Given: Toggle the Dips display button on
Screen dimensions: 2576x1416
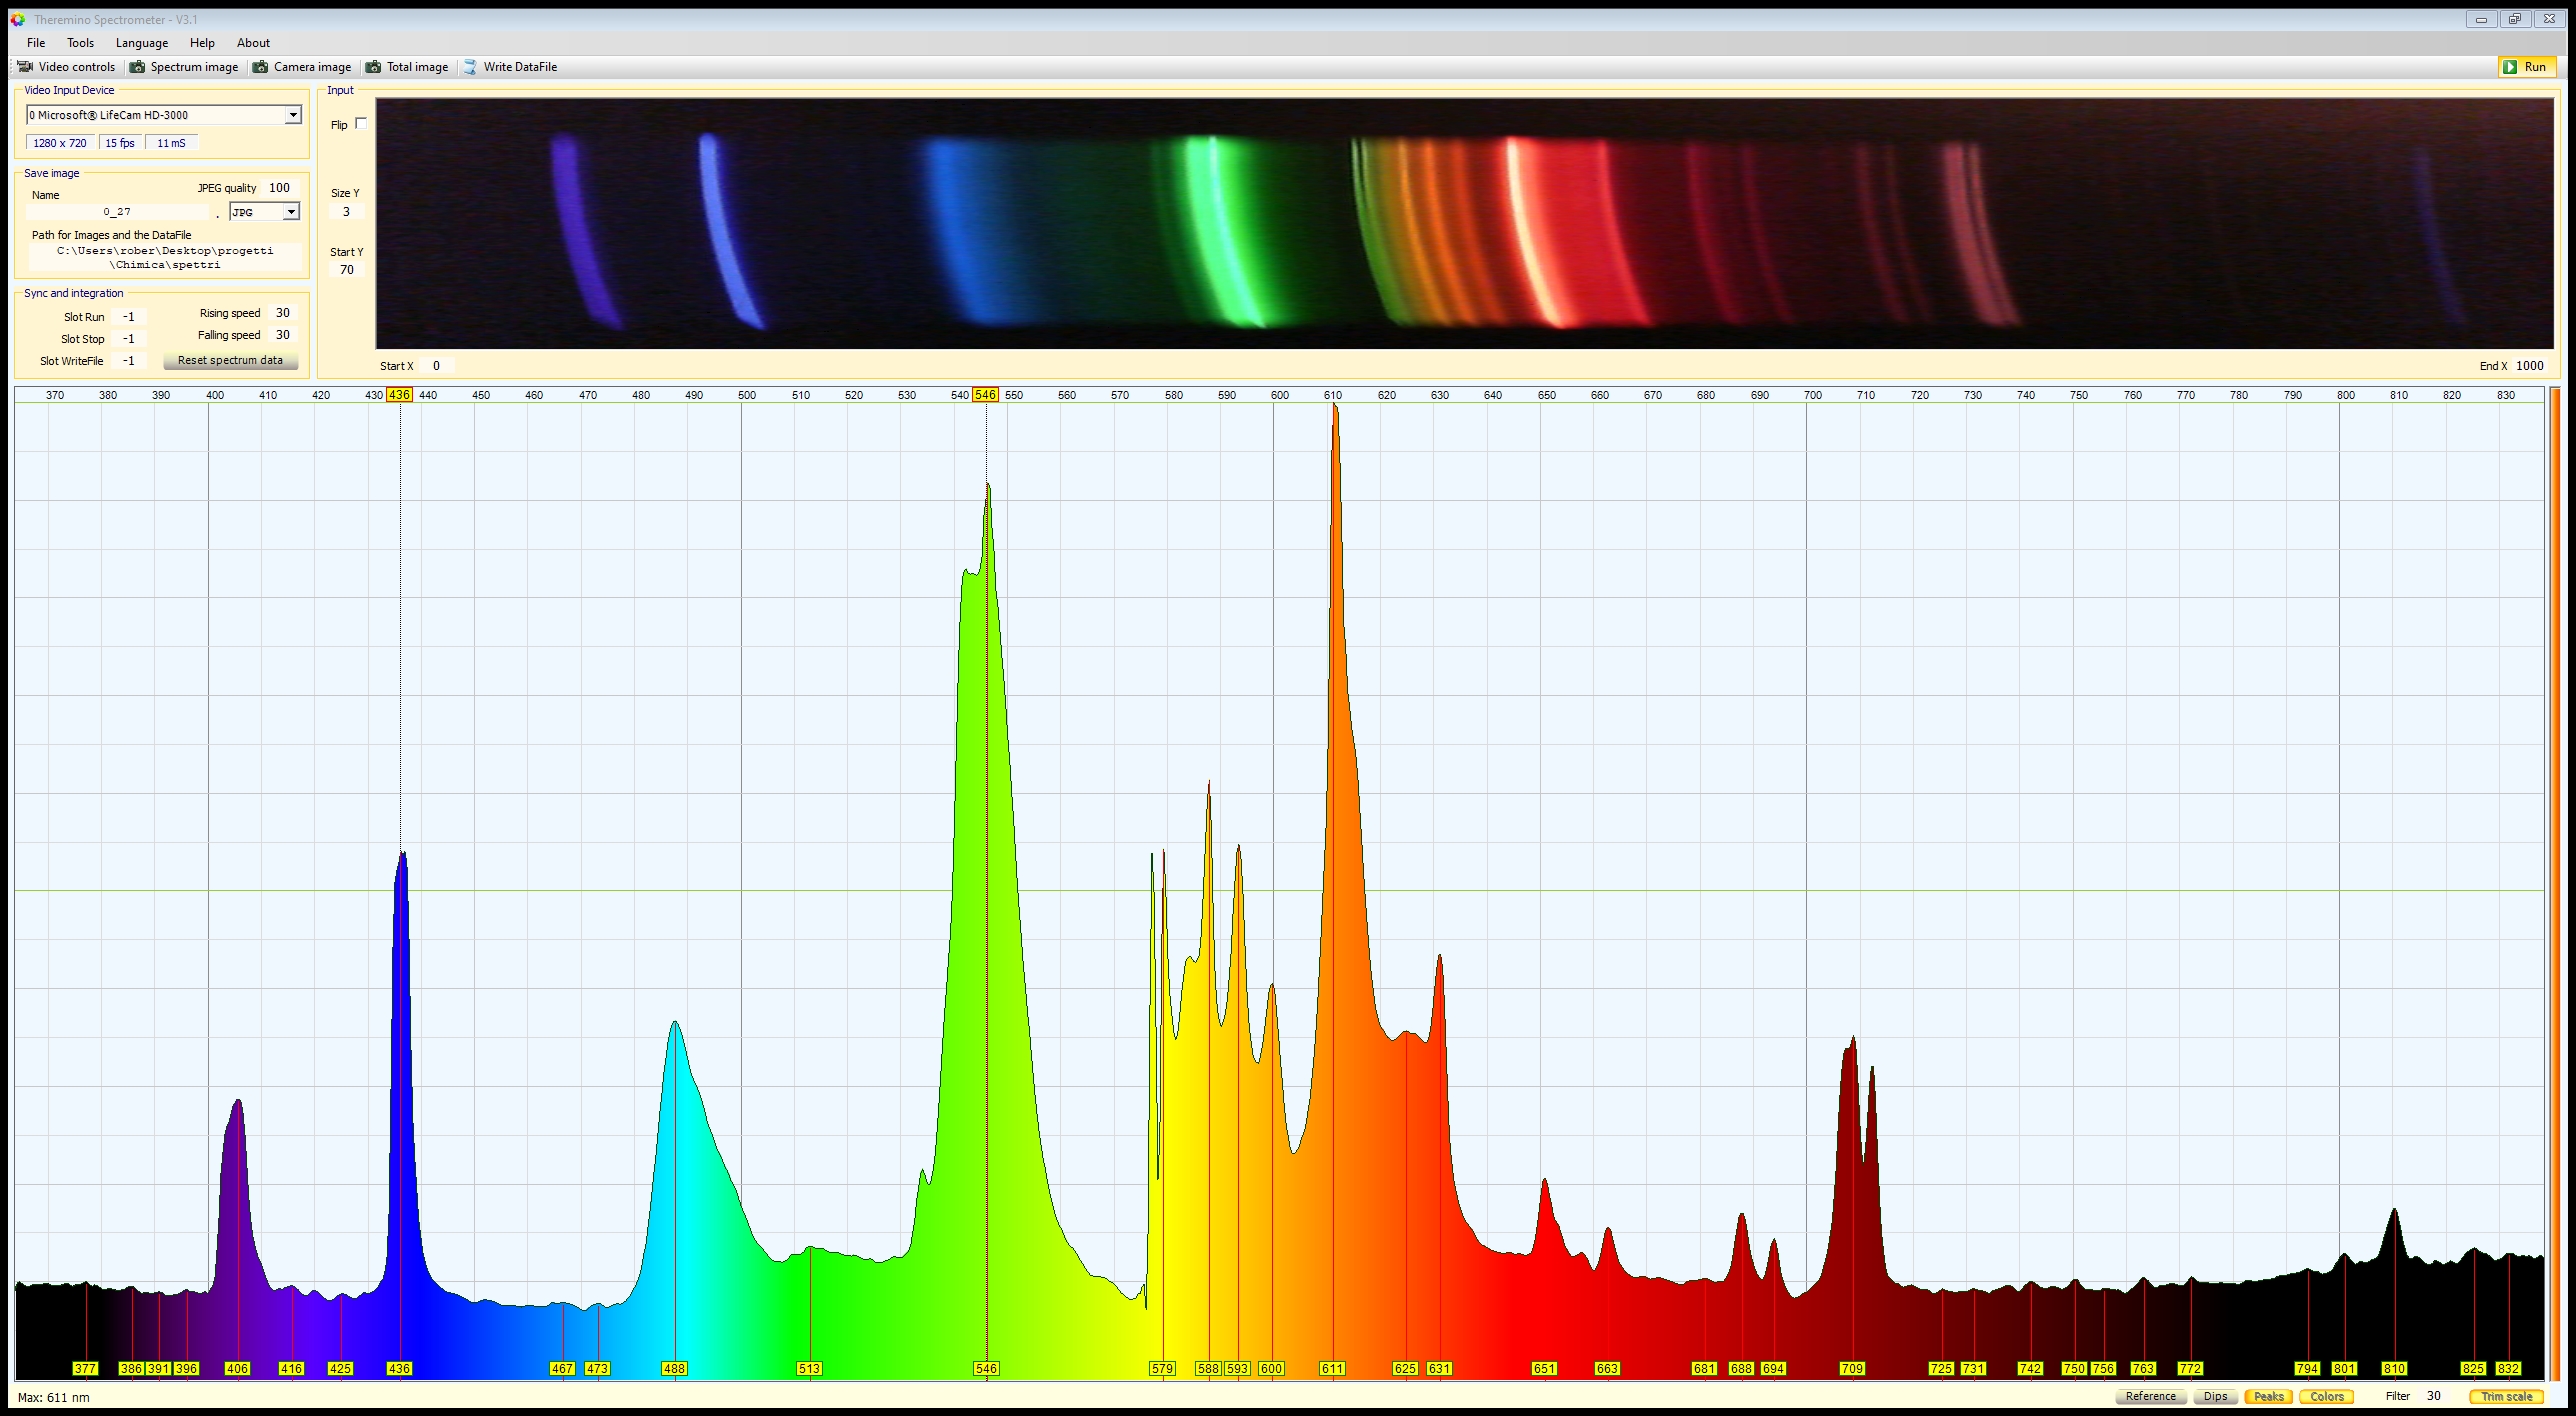Looking at the screenshot, I should click(2215, 1396).
